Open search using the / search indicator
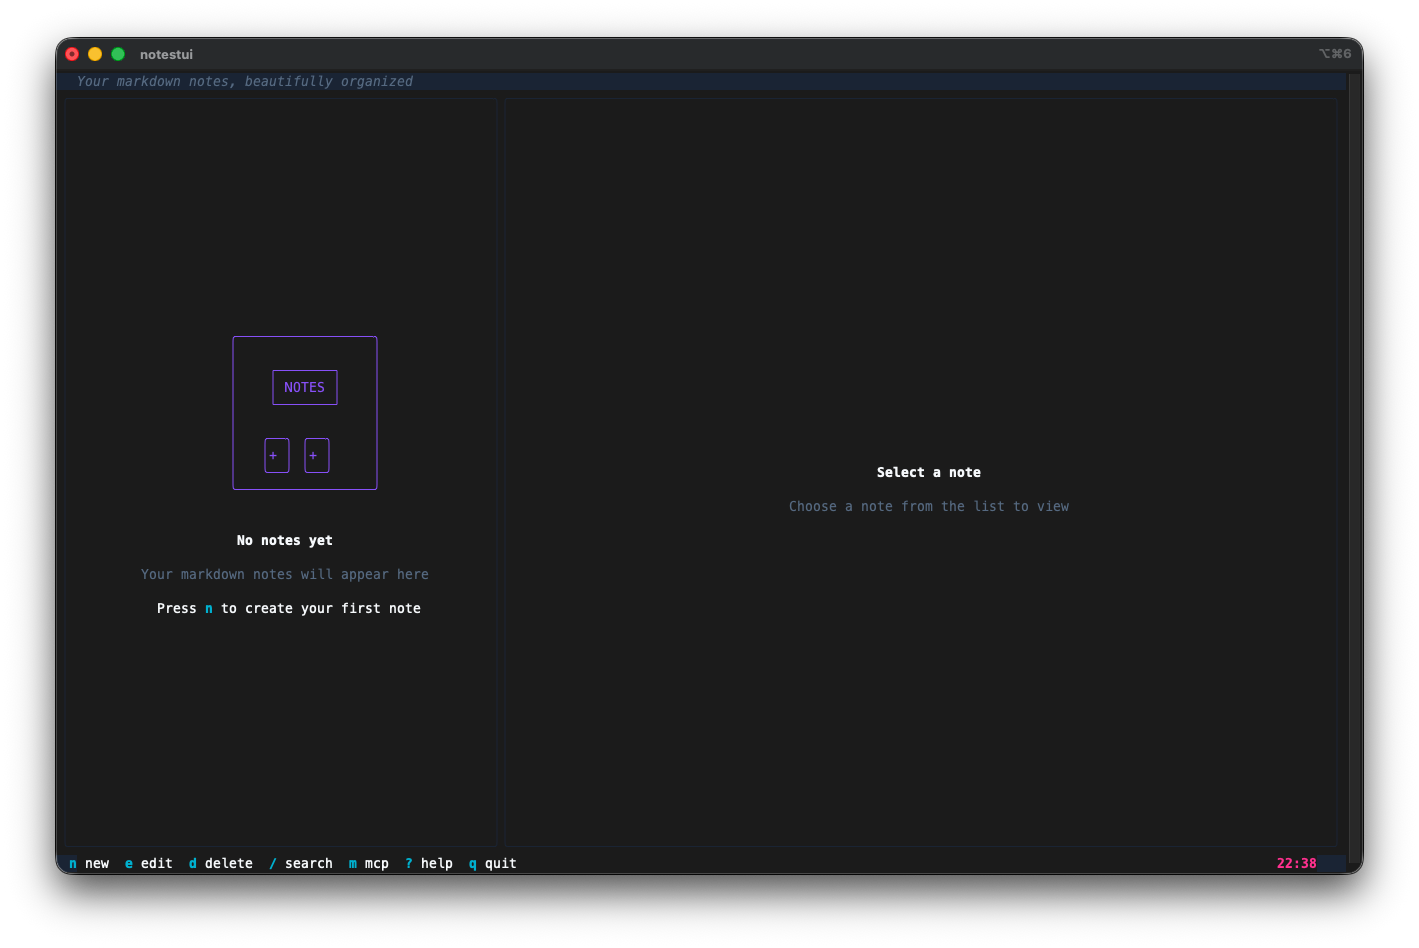Image resolution: width=1419 pixels, height=948 pixels. [x=300, y=863]
